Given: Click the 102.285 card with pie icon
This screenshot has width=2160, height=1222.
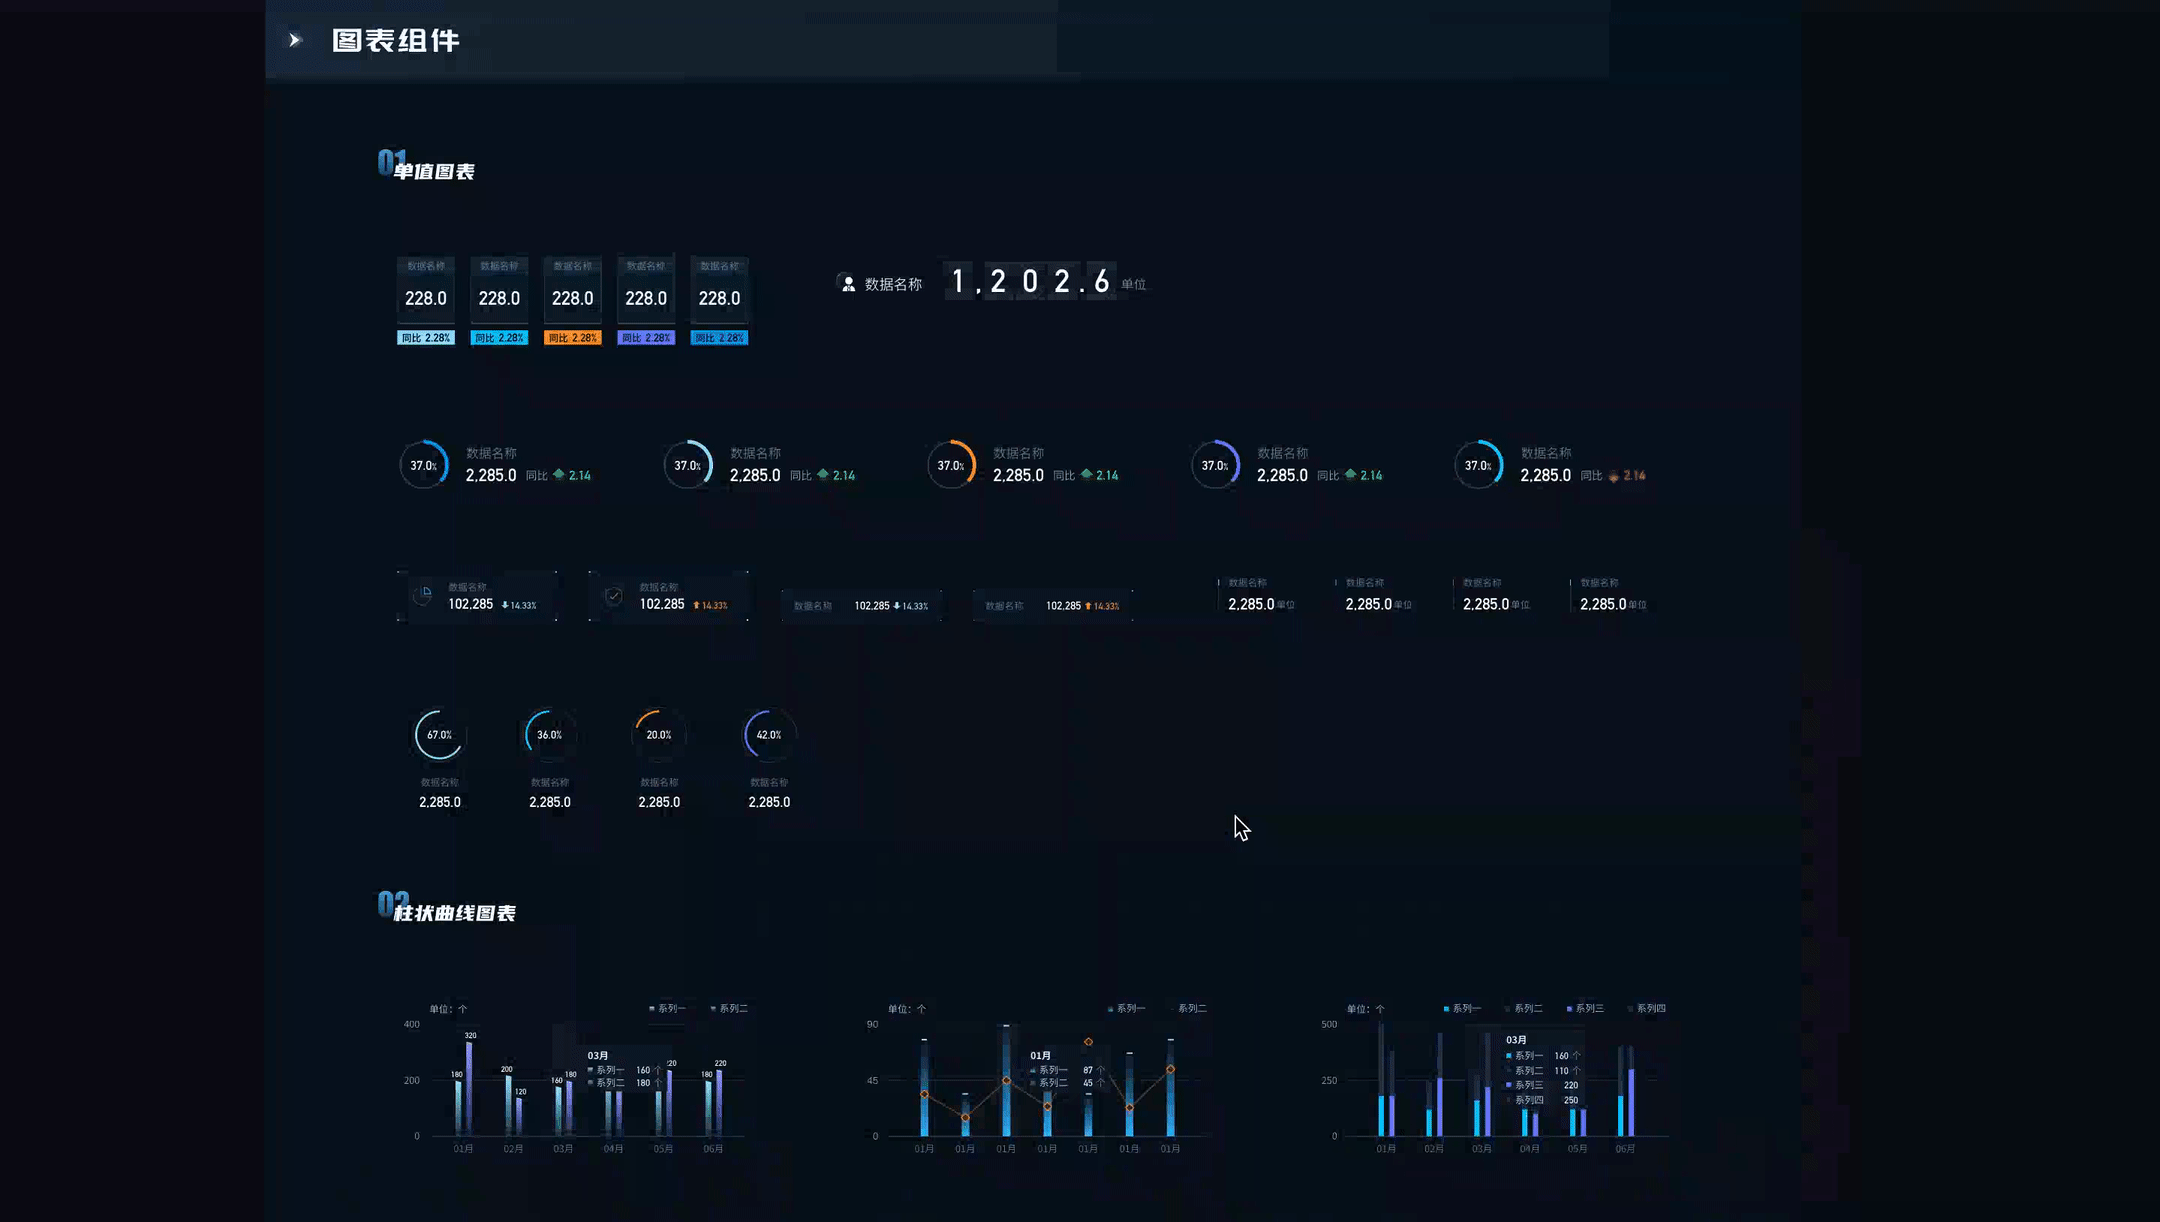Looking at the screenshot, I should (x=477, y=597).
